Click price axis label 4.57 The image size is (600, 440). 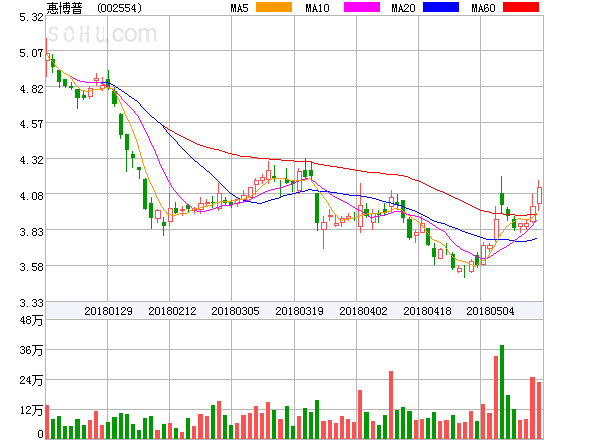[31, 124]
